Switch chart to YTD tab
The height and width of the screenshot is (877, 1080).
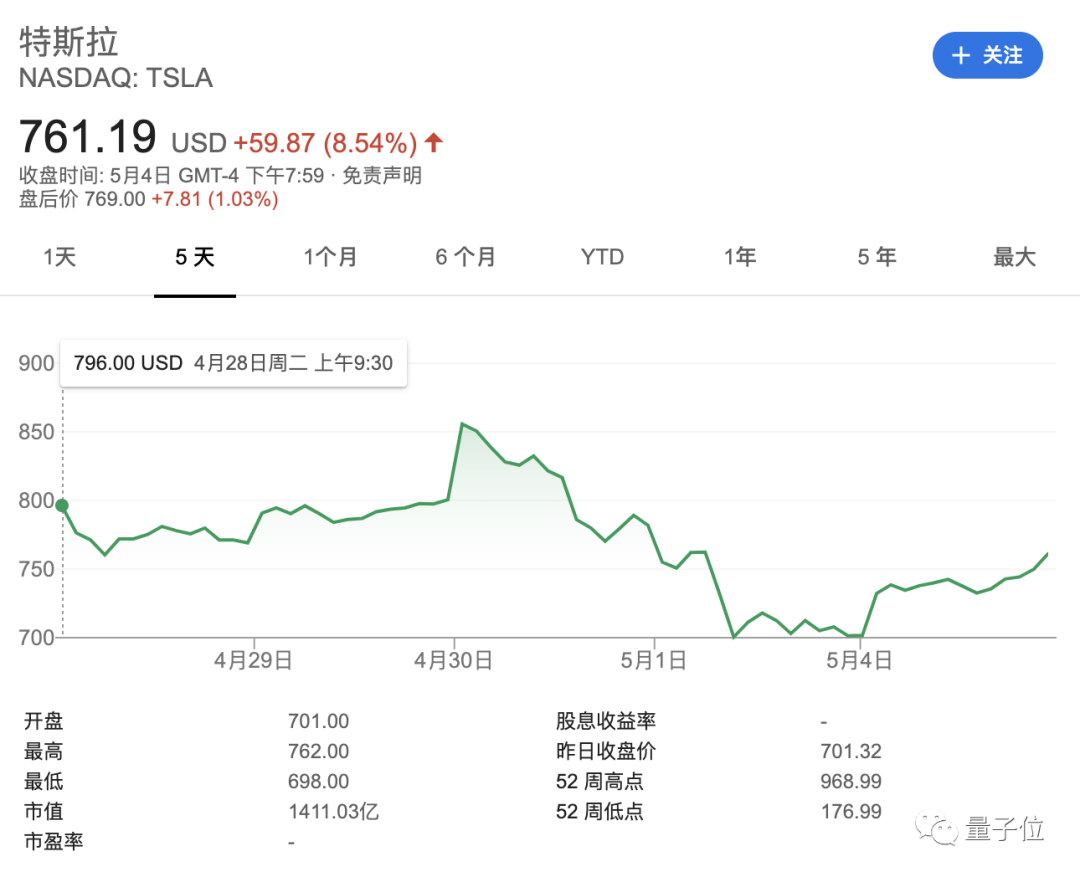(x=602, y=258)
